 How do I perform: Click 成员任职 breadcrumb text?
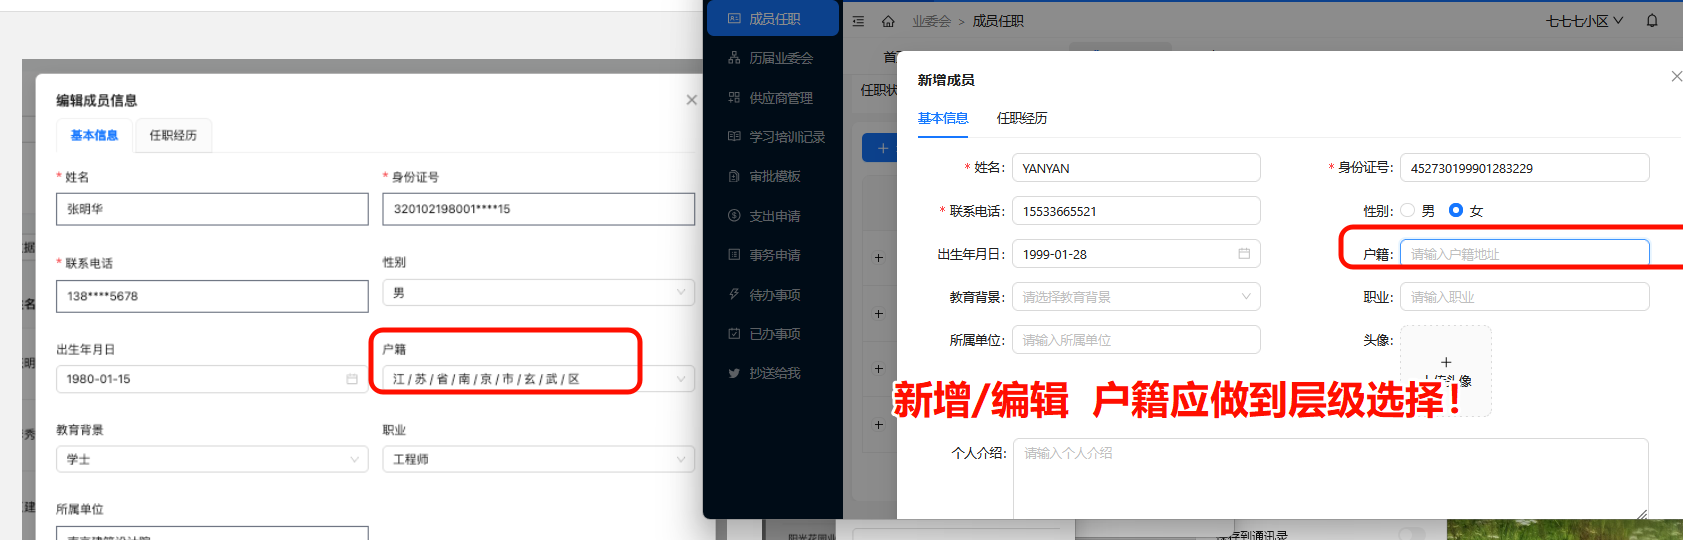tap(998, 21)
